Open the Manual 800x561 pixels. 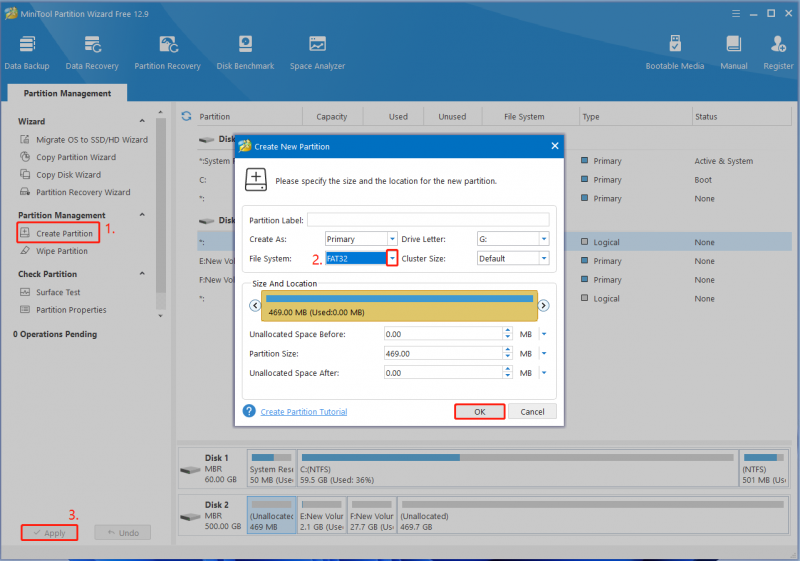[x=734, y=52]
